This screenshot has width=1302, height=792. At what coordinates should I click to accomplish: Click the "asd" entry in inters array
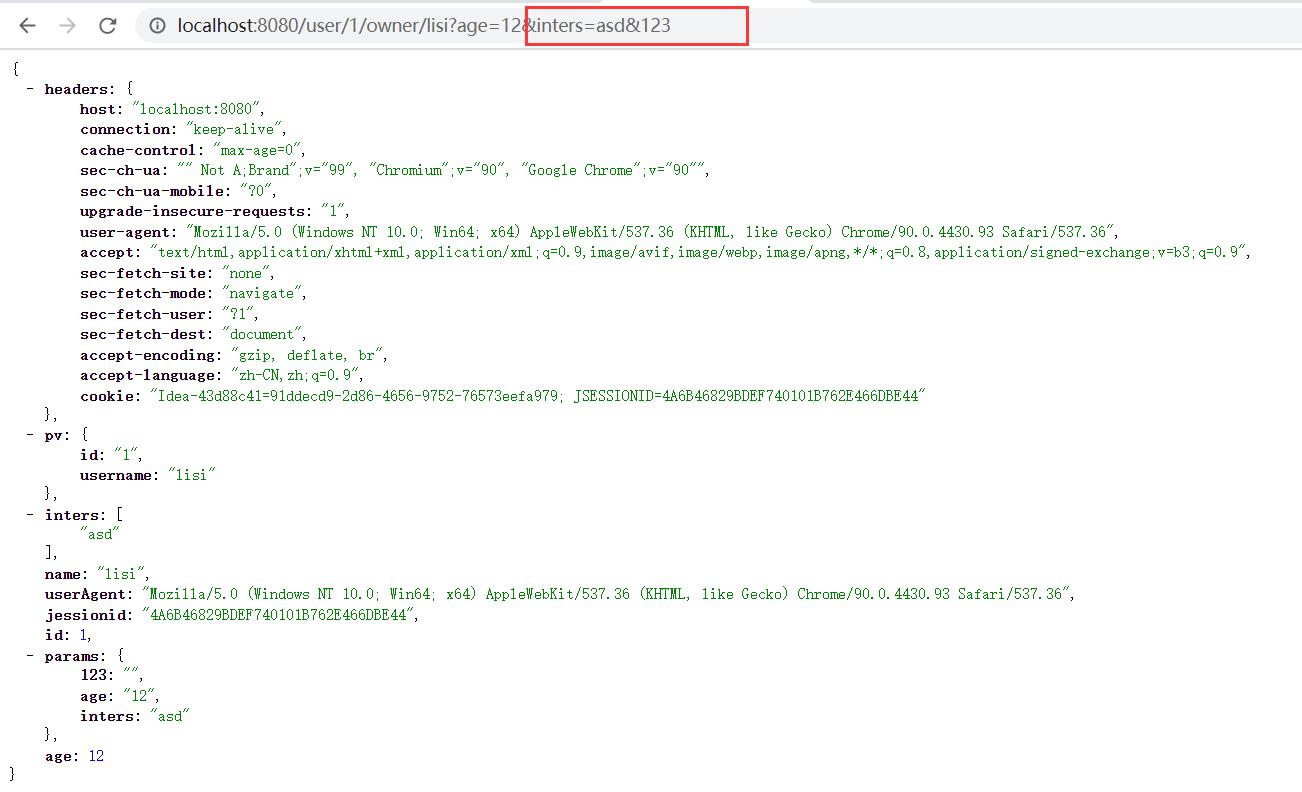coord(98,534)
